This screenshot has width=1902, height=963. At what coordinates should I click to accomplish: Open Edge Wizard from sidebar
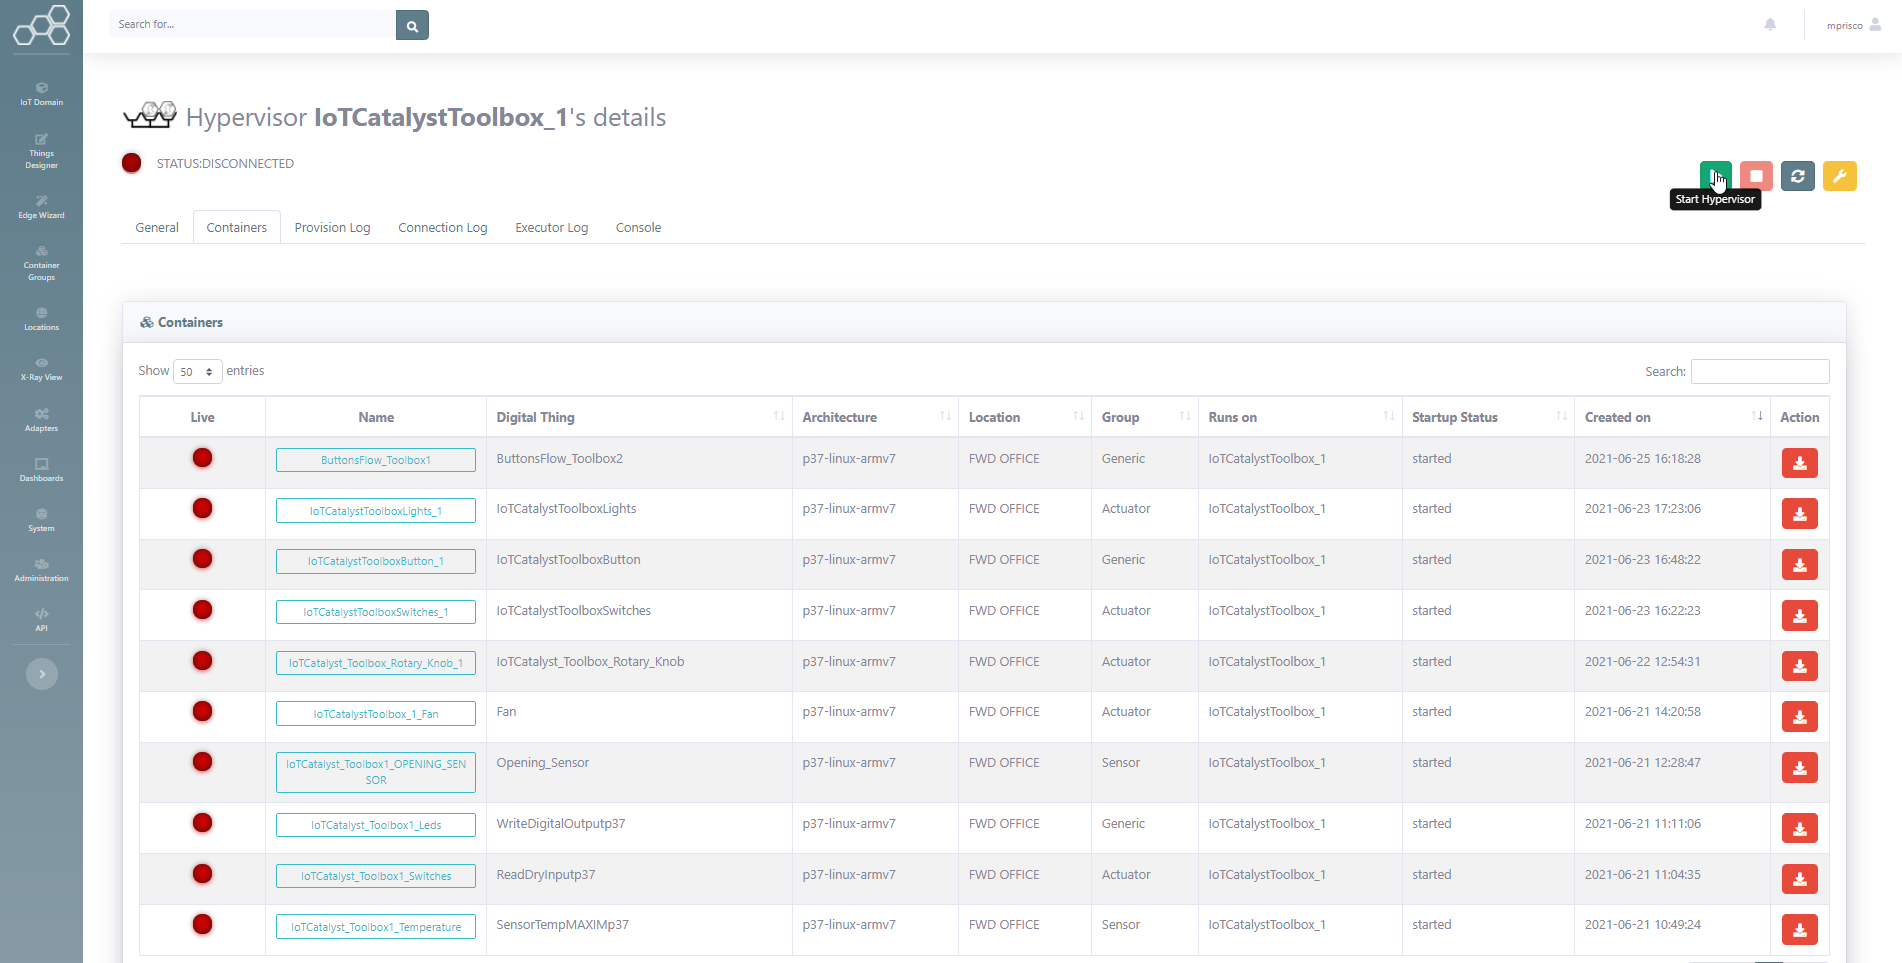(41, 207)
